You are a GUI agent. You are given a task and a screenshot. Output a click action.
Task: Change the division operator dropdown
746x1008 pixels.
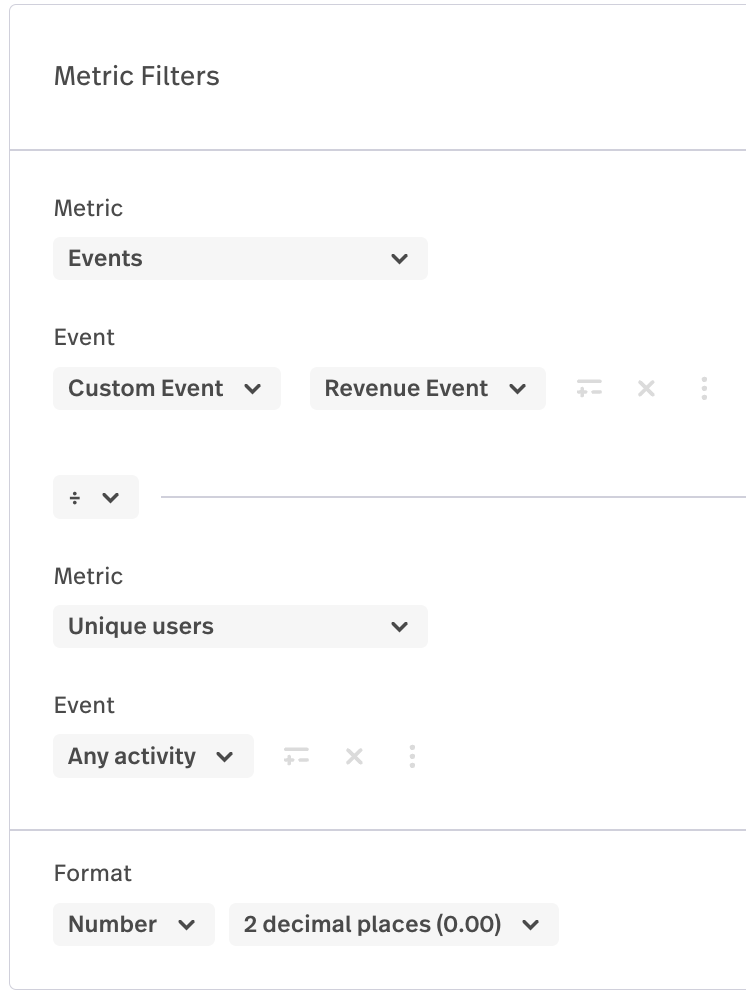click(95, 497)
